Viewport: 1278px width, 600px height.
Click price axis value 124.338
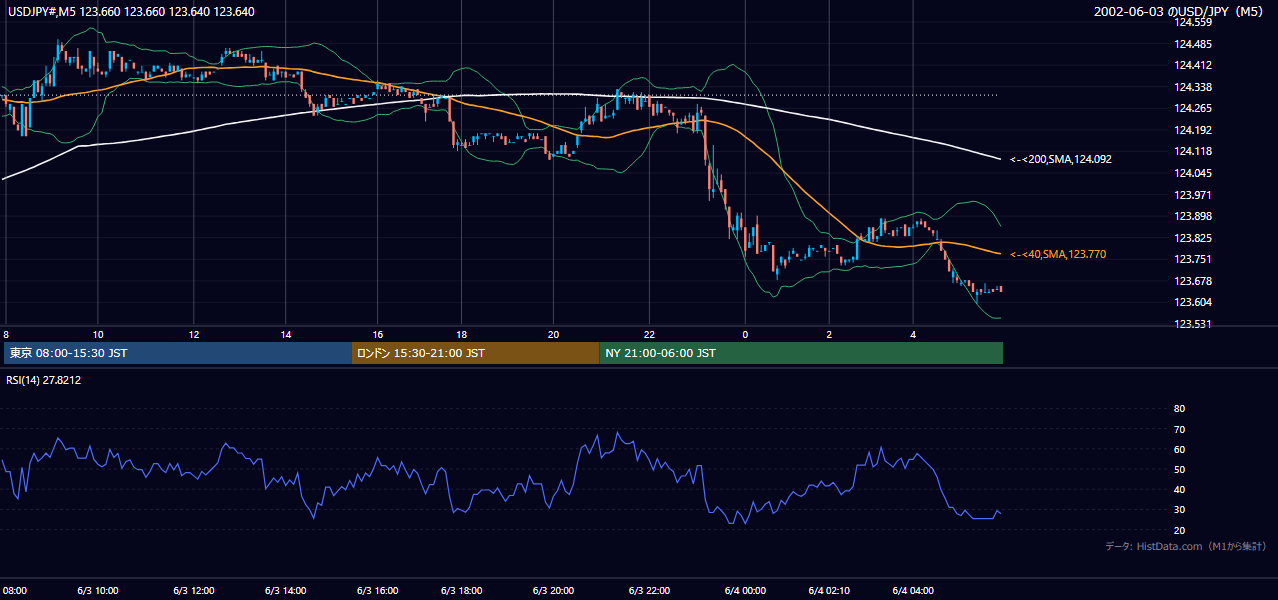(1192, 87)
